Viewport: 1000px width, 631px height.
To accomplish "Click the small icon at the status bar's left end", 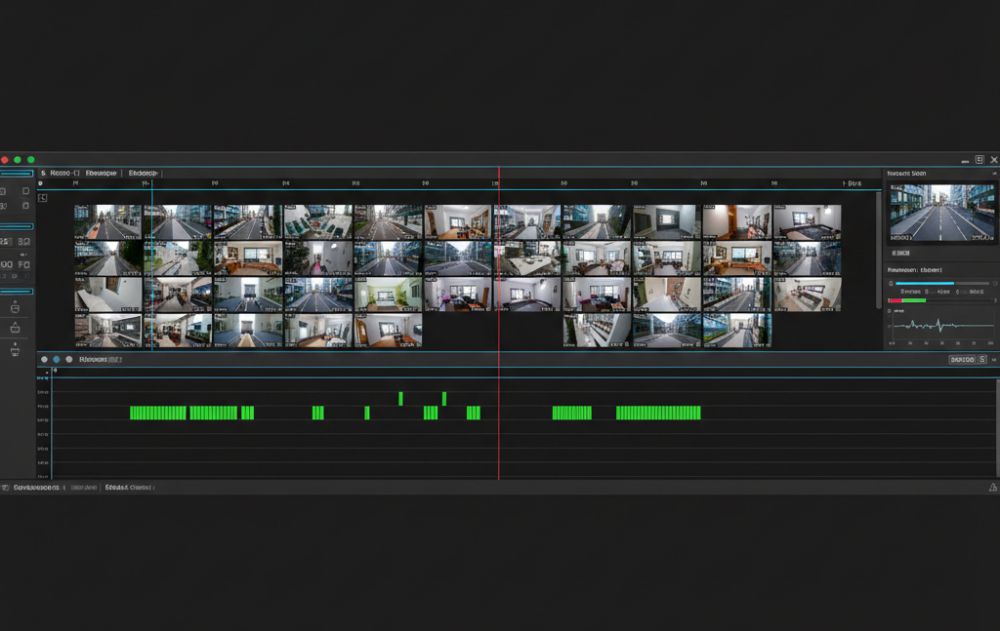I will (x=5, y=487).
